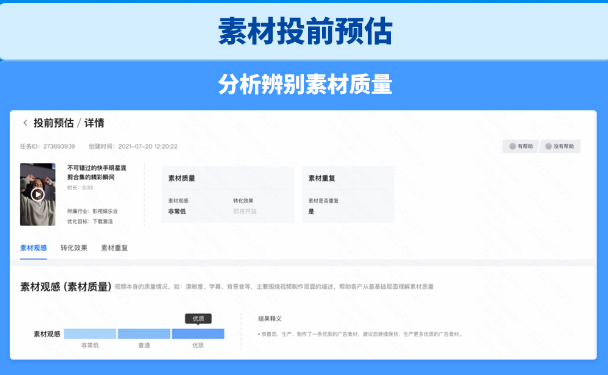Click the 详情 breadcrumb text

click(94, 123)
